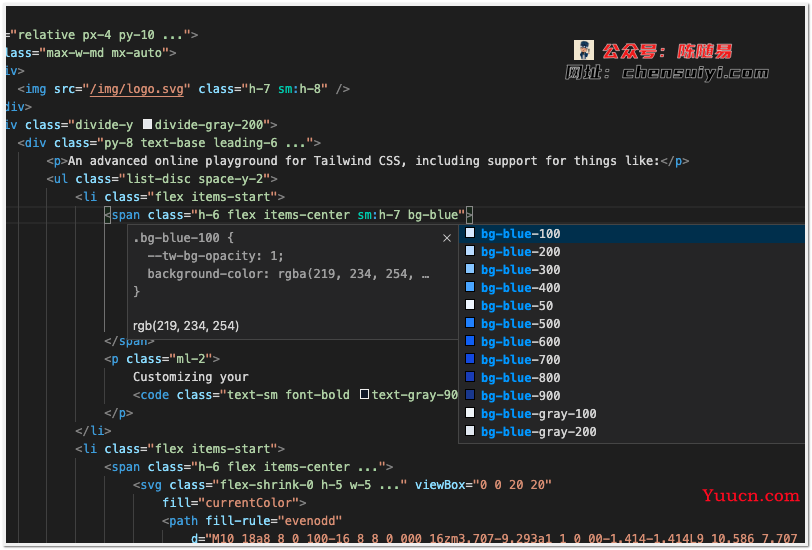This screenshot has height=550, width=812.
Task: Choose bg-blue-600 from the suggestion list
Action: click(x=631, y=342)
